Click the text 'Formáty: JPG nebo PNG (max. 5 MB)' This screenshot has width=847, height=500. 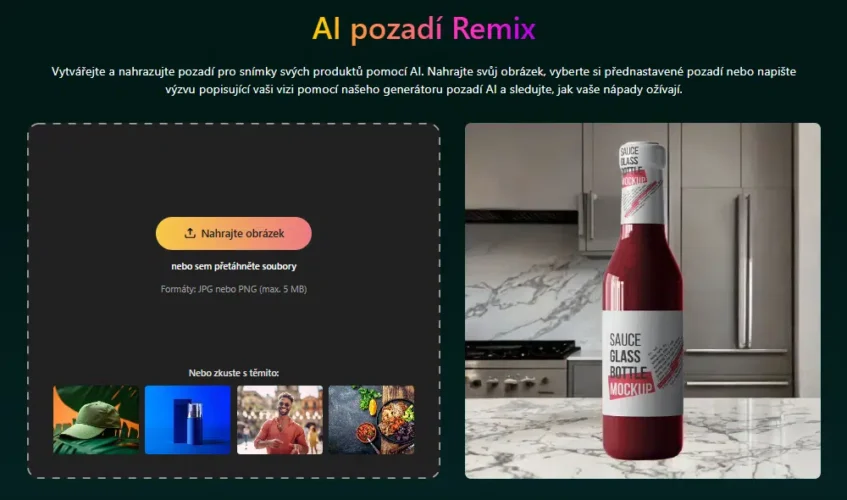click(x=234, y=289)
